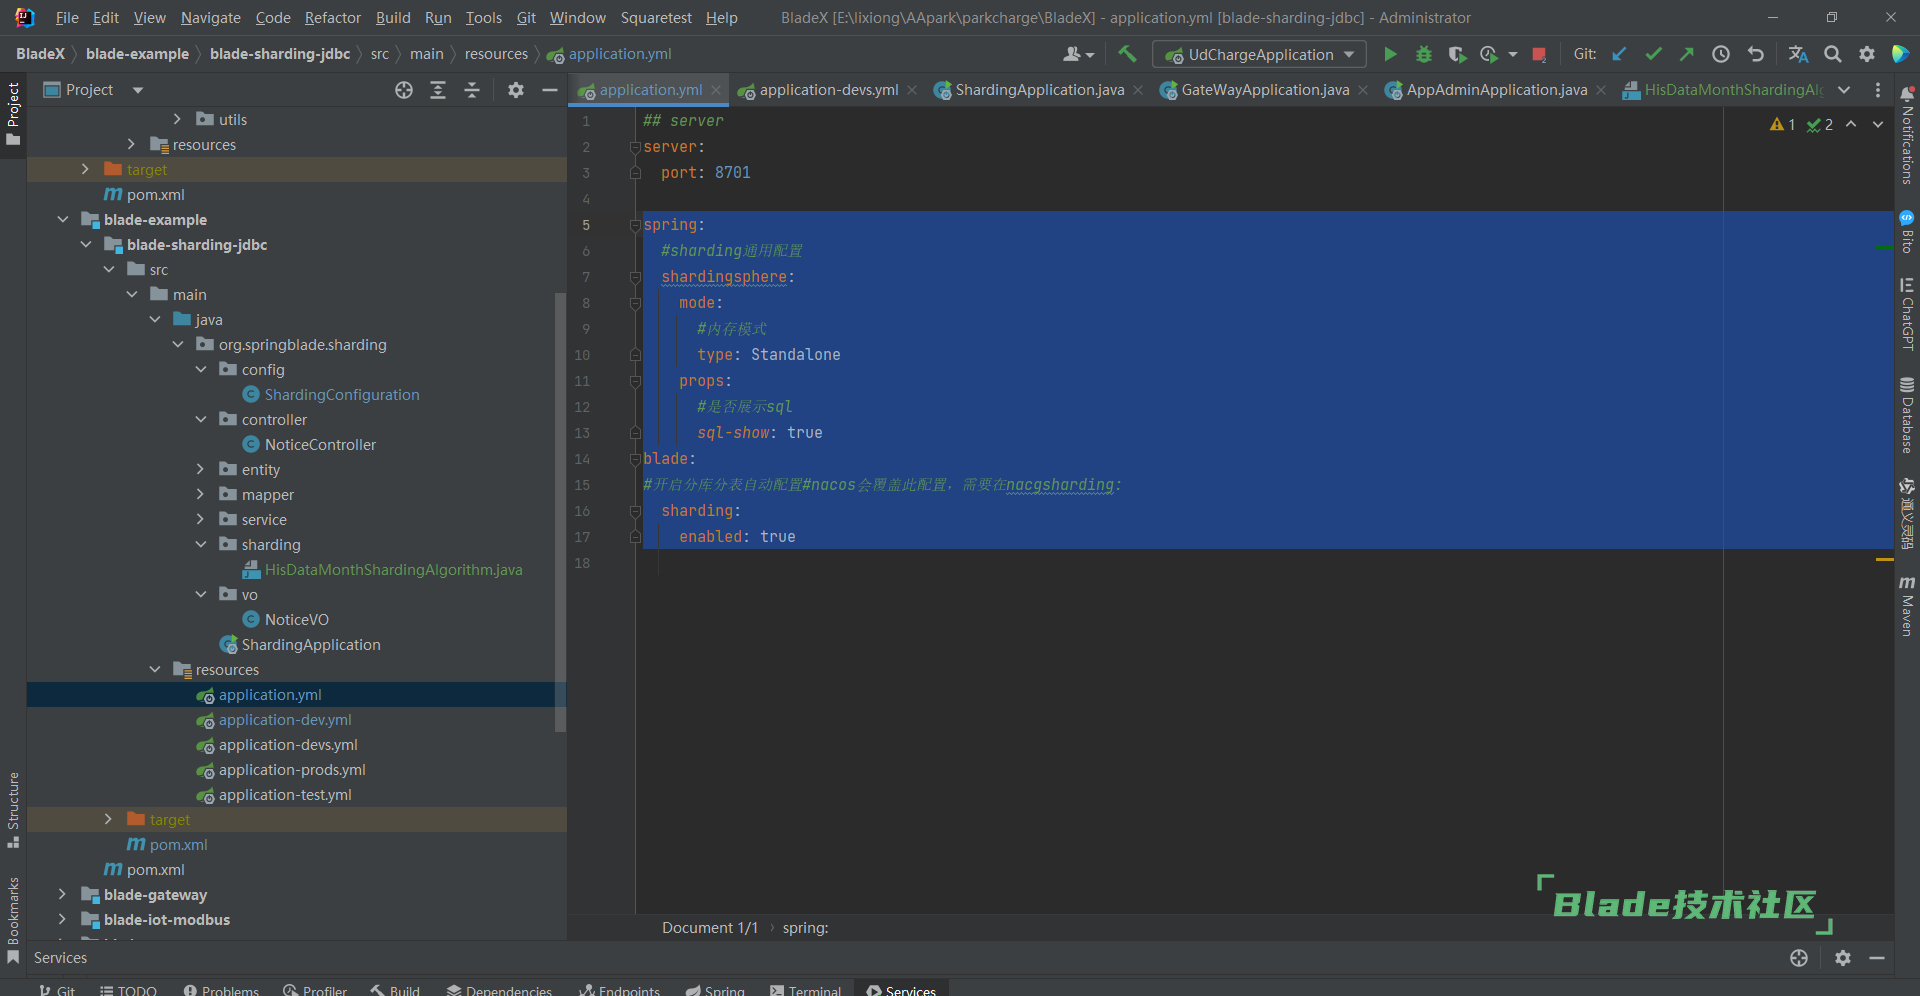Stop the running application
Image resolution: width=1920 pixels, height=996 pixels.
[x=1539, y=54]
